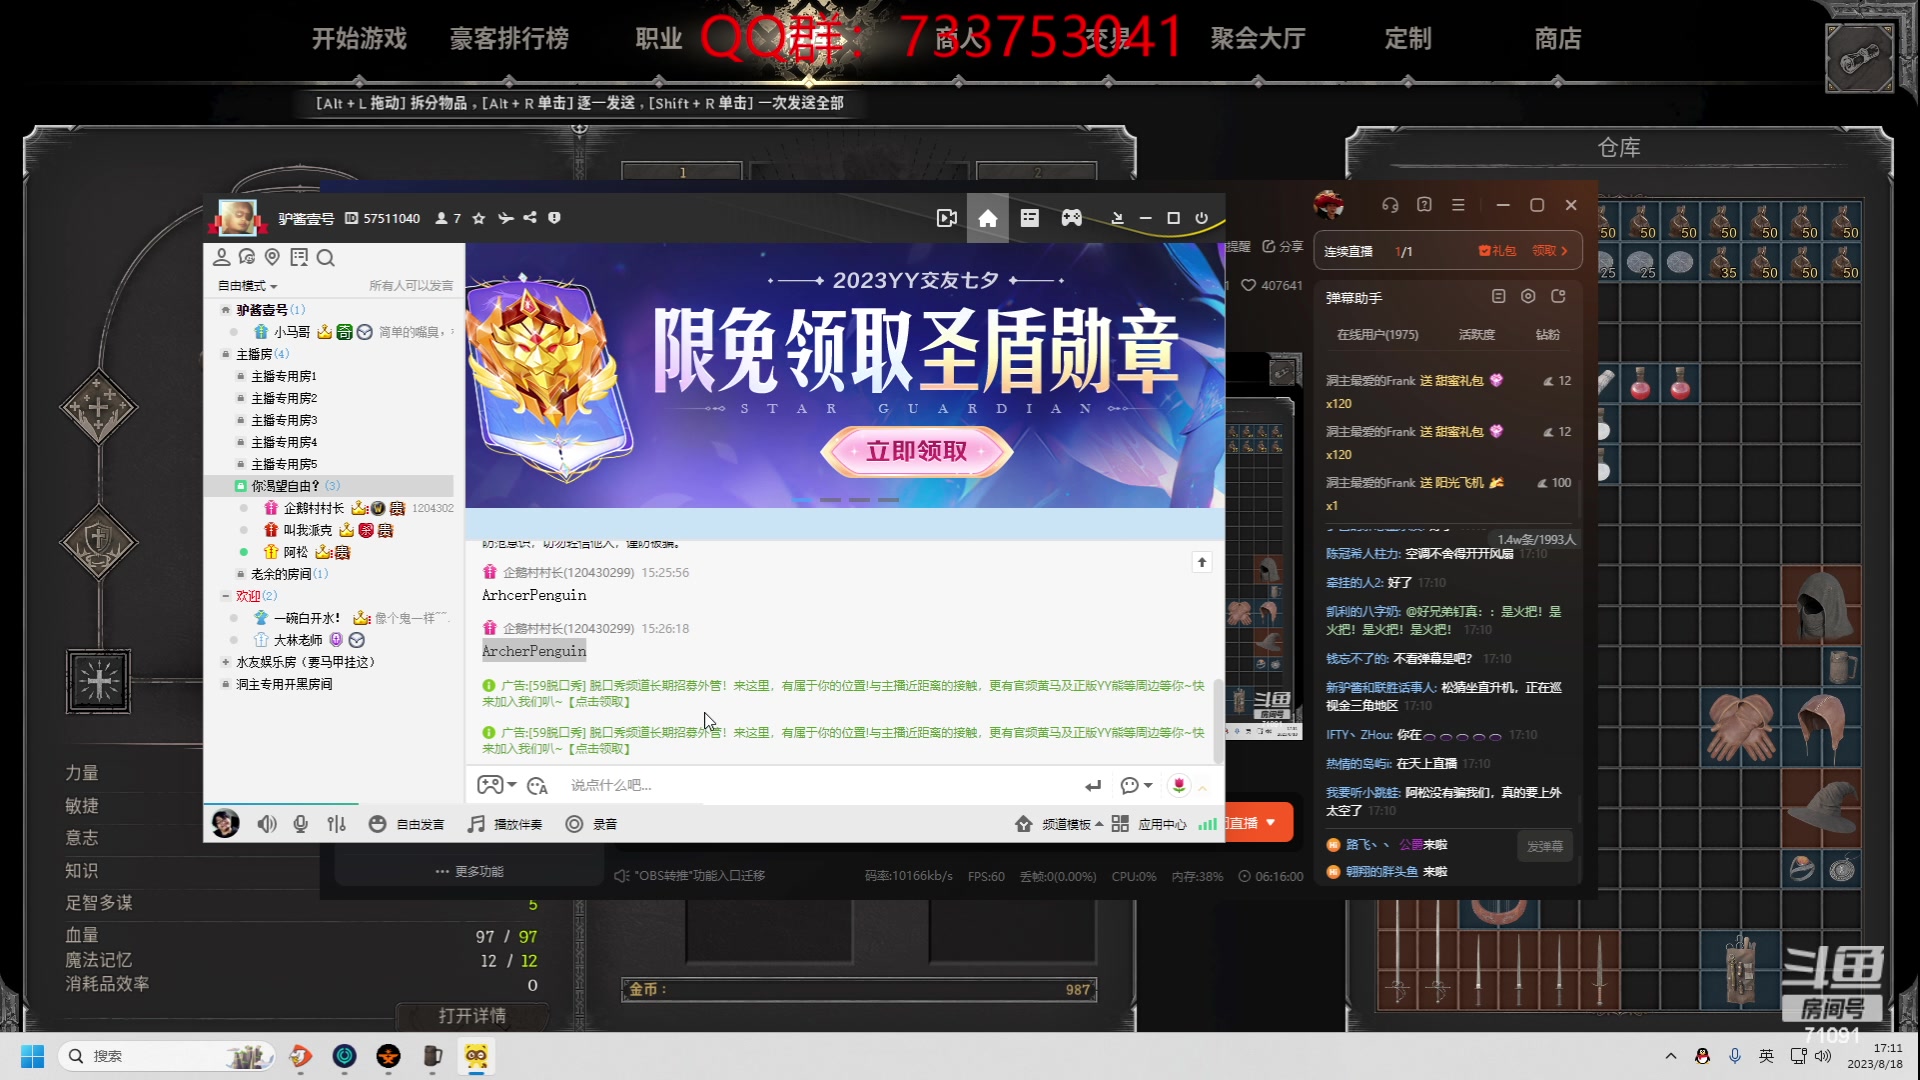
Task: Click 领取 to claim the gift pack
Action: pos(1550,251)
